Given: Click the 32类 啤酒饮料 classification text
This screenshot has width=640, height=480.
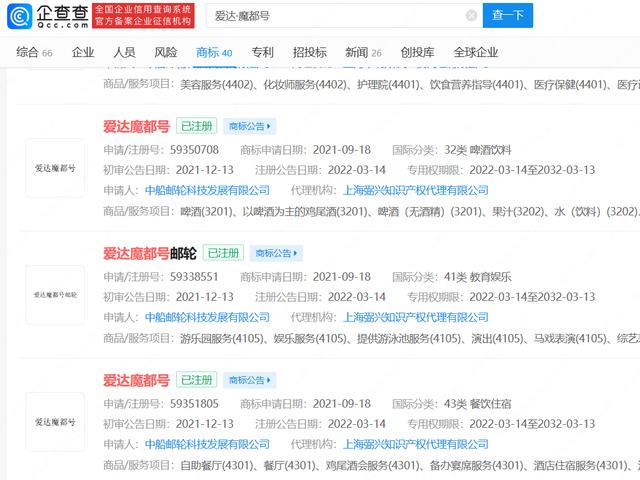Looking at the screenshot, I should 478,150.
